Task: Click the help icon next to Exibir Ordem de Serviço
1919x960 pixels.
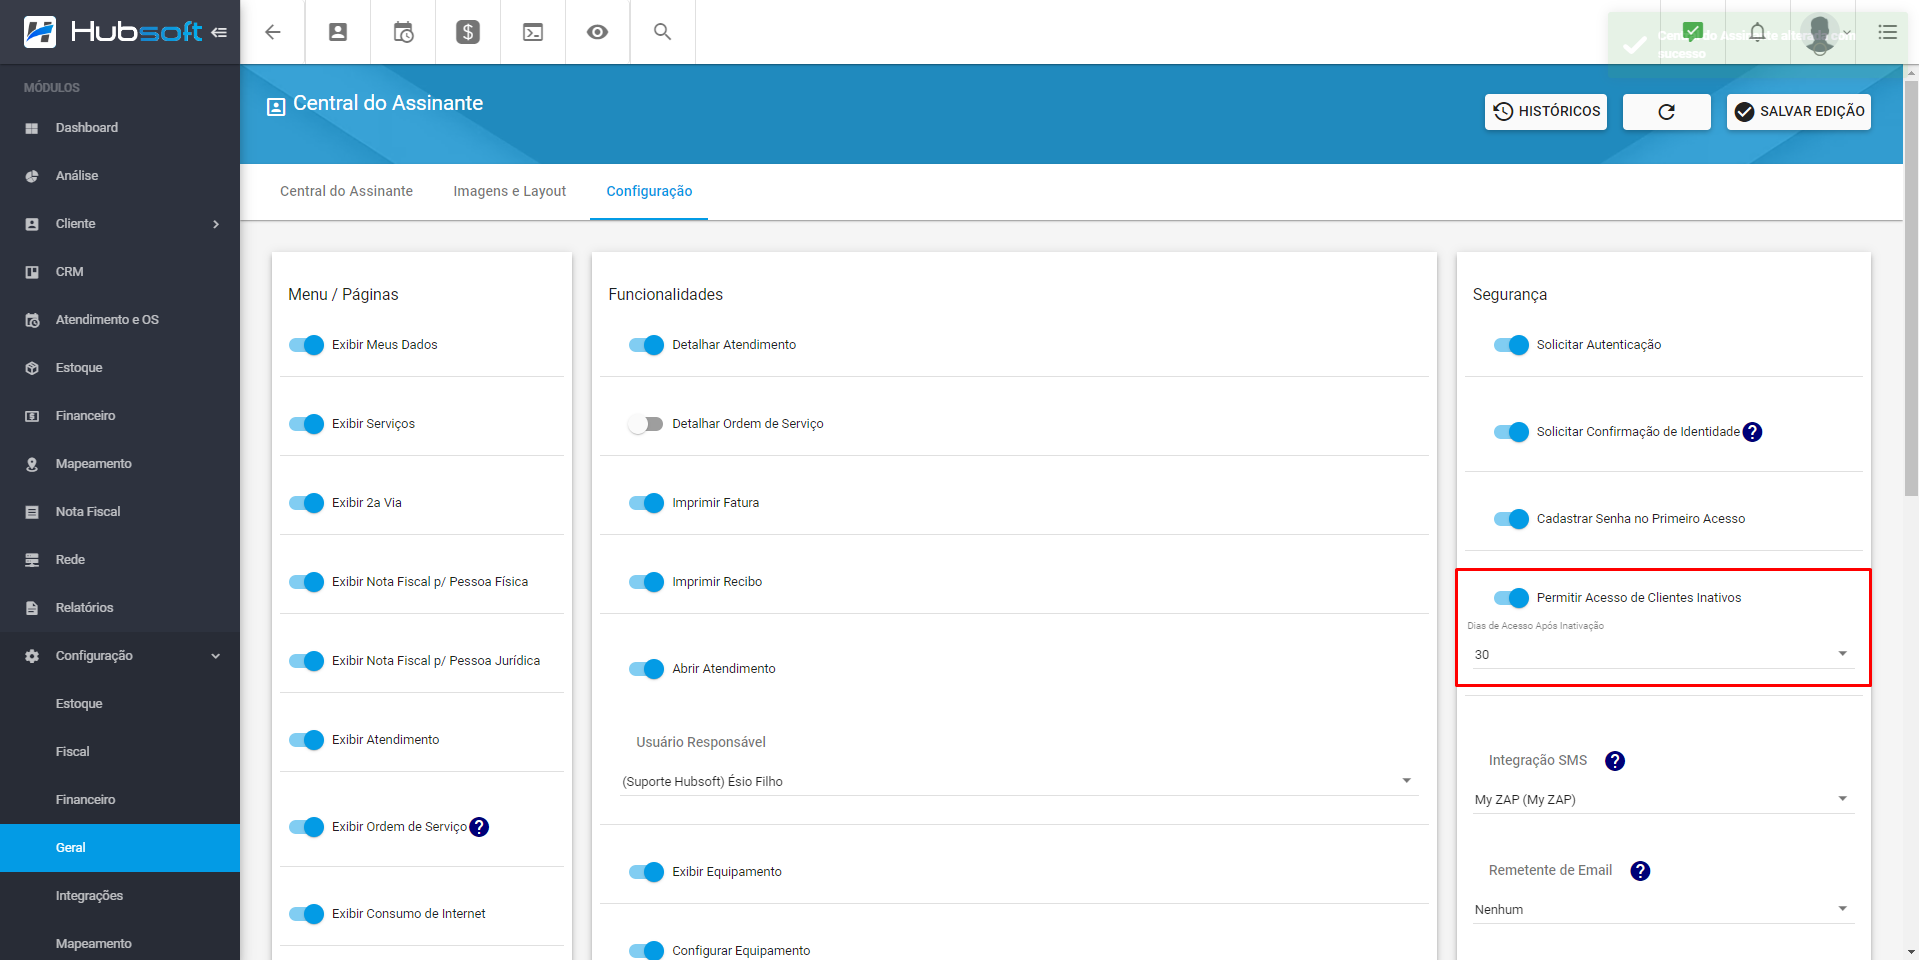Action: click(479, 827)
